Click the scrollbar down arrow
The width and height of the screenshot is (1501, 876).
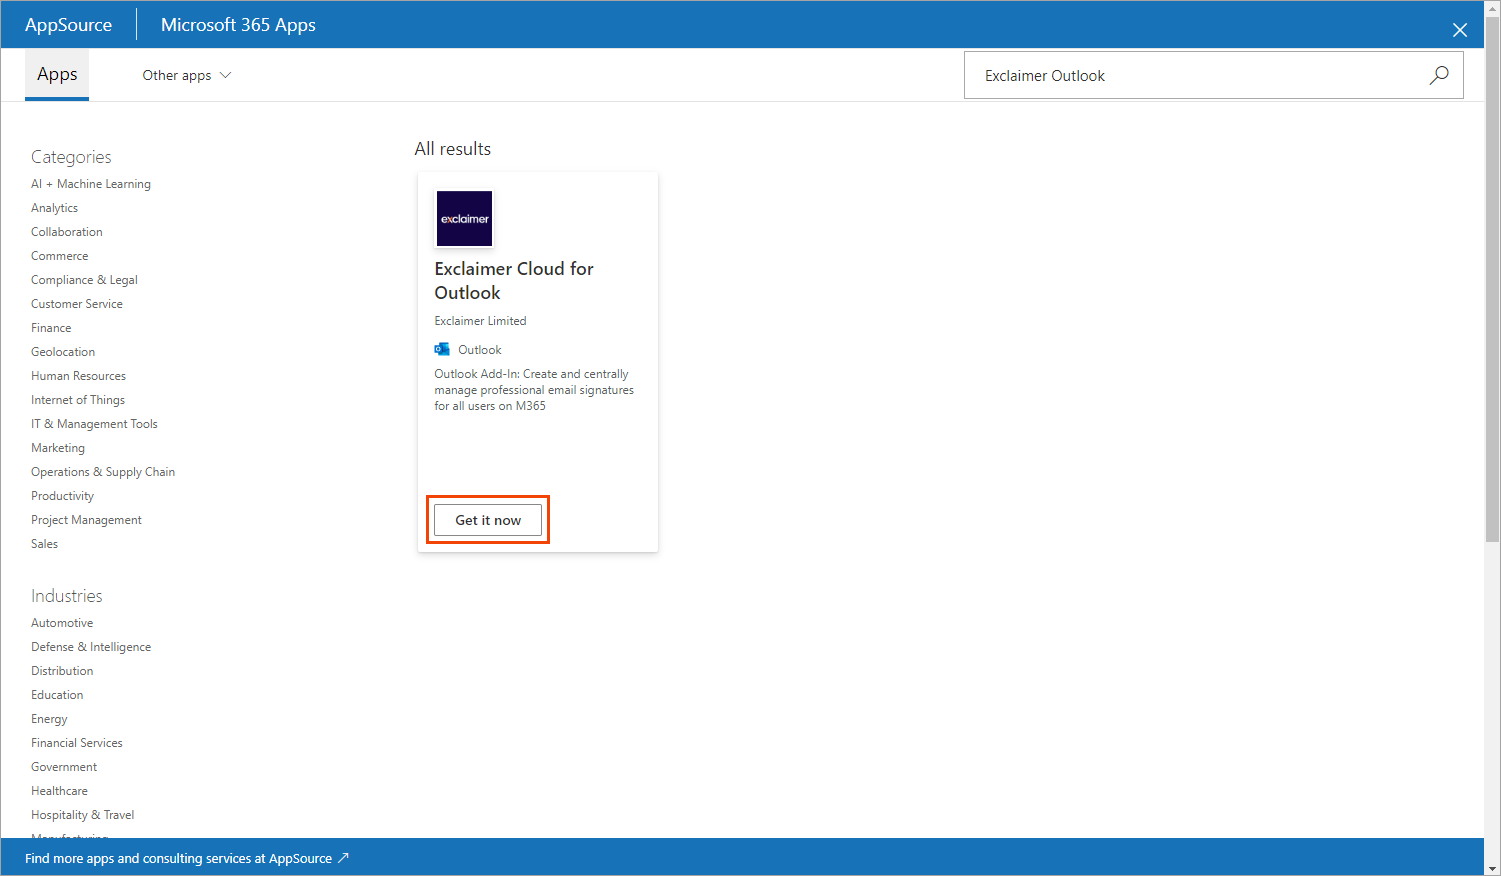pyautogui.click(x=1492, y=868)
